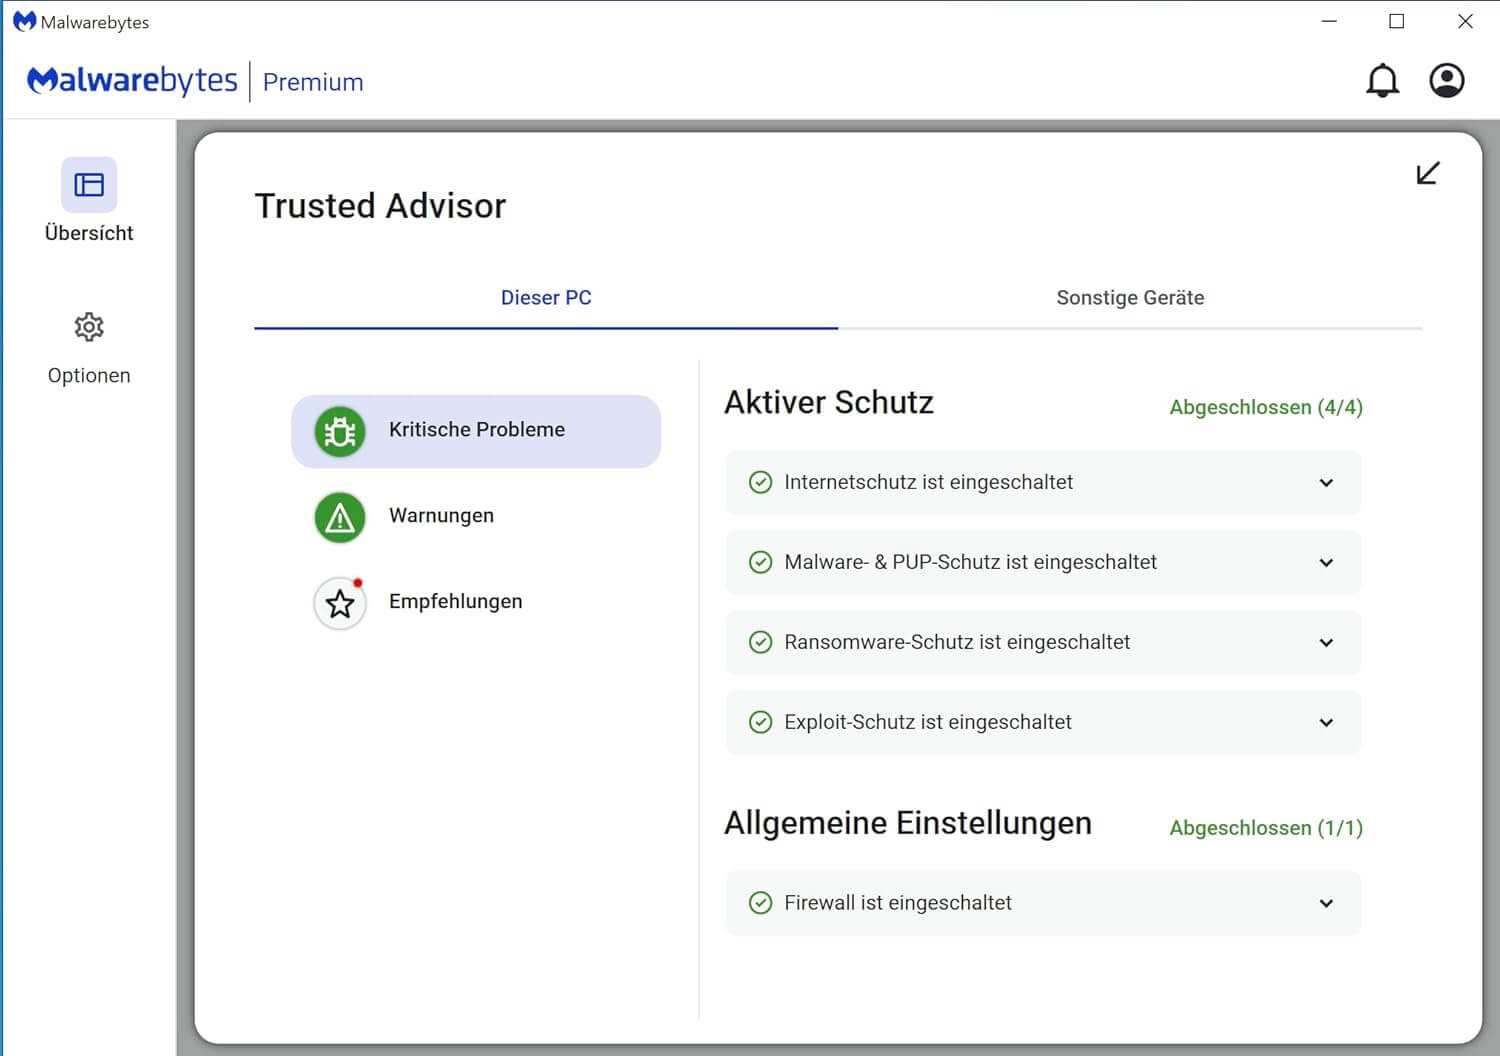Open Optionen via the gear icon

(89, 327)
